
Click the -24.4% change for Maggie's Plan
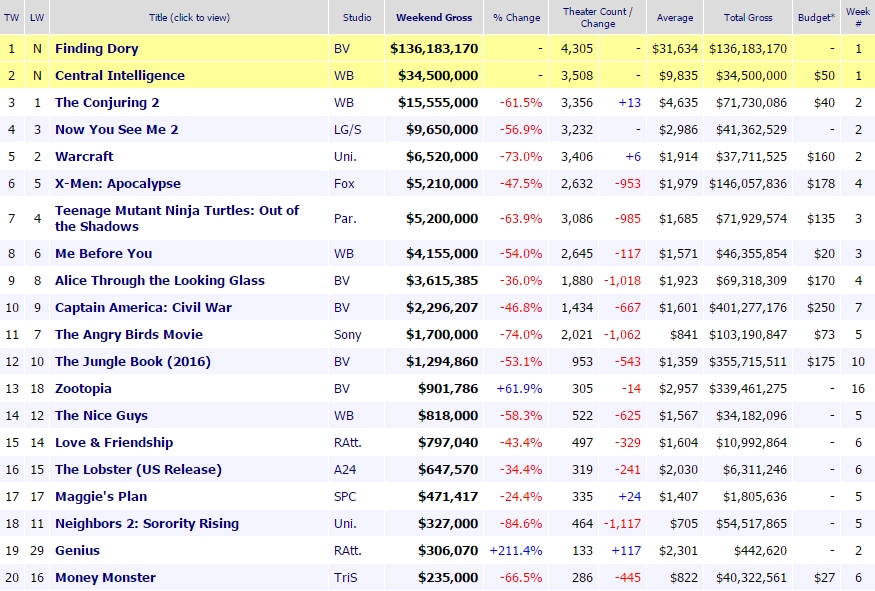point(521,497)
